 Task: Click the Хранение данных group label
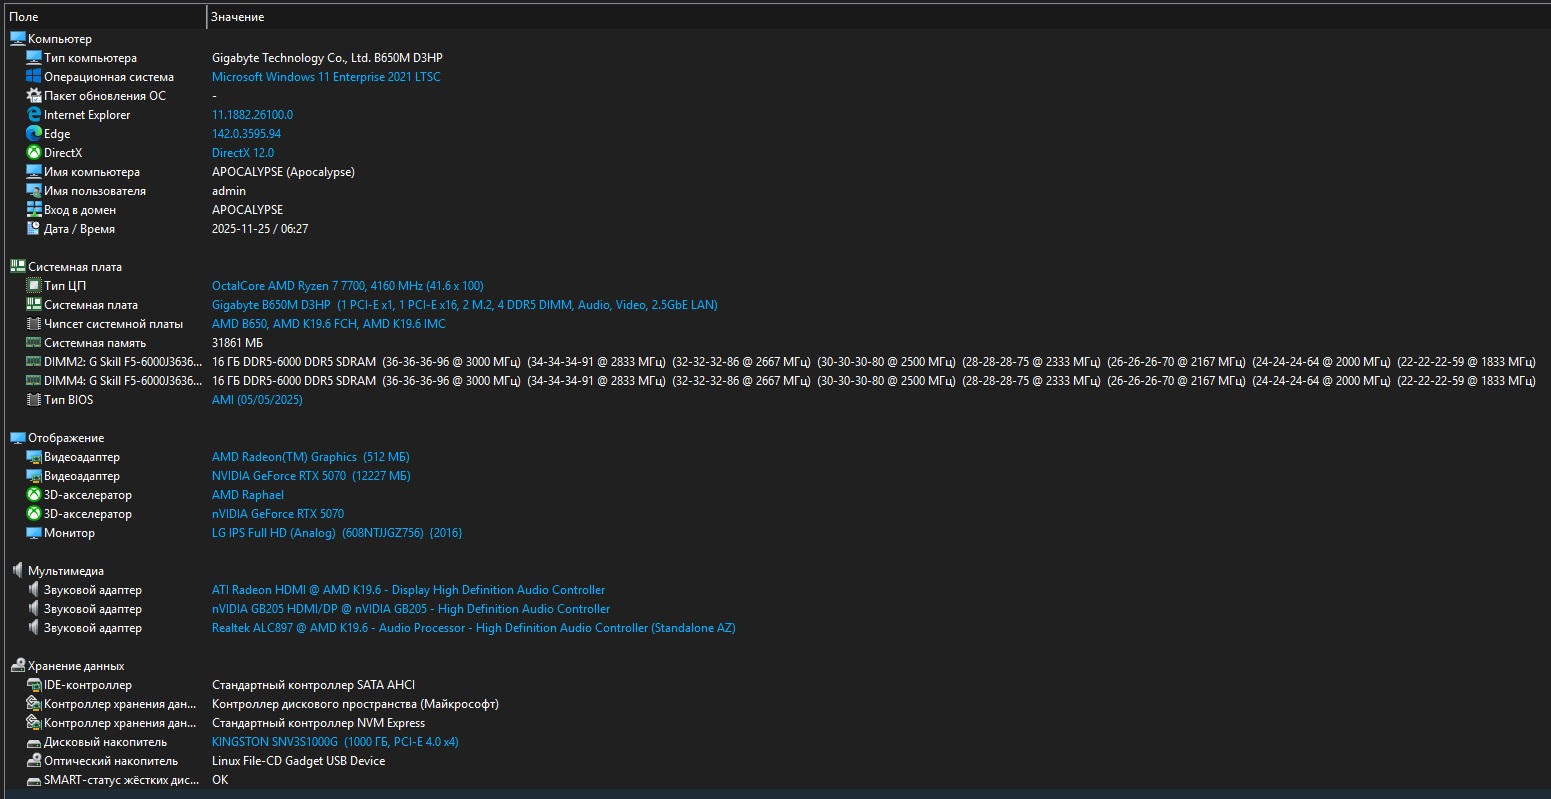(76, 666)
